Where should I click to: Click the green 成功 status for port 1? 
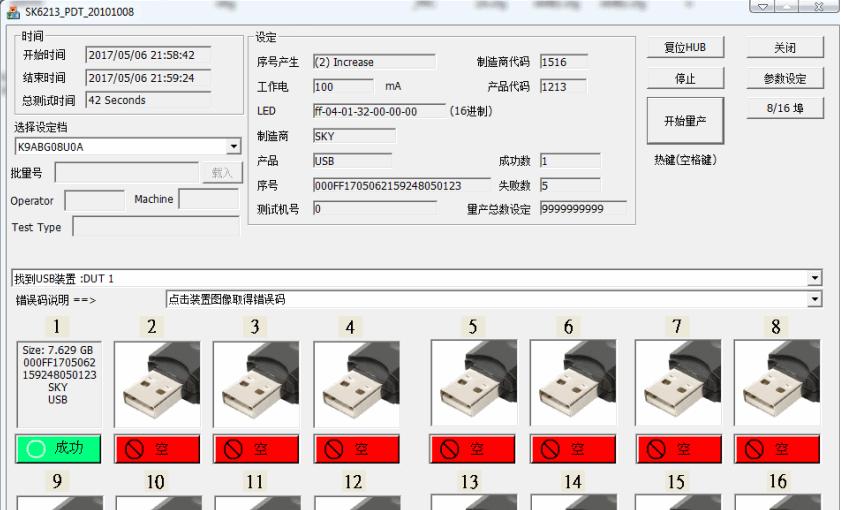tap(57, 450)
